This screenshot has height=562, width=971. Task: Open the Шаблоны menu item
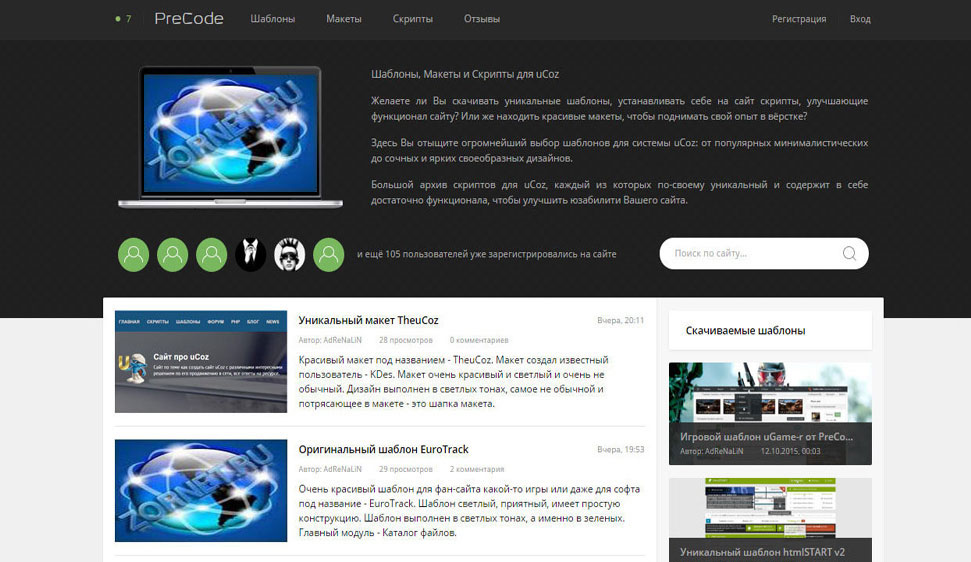[272, 19]
